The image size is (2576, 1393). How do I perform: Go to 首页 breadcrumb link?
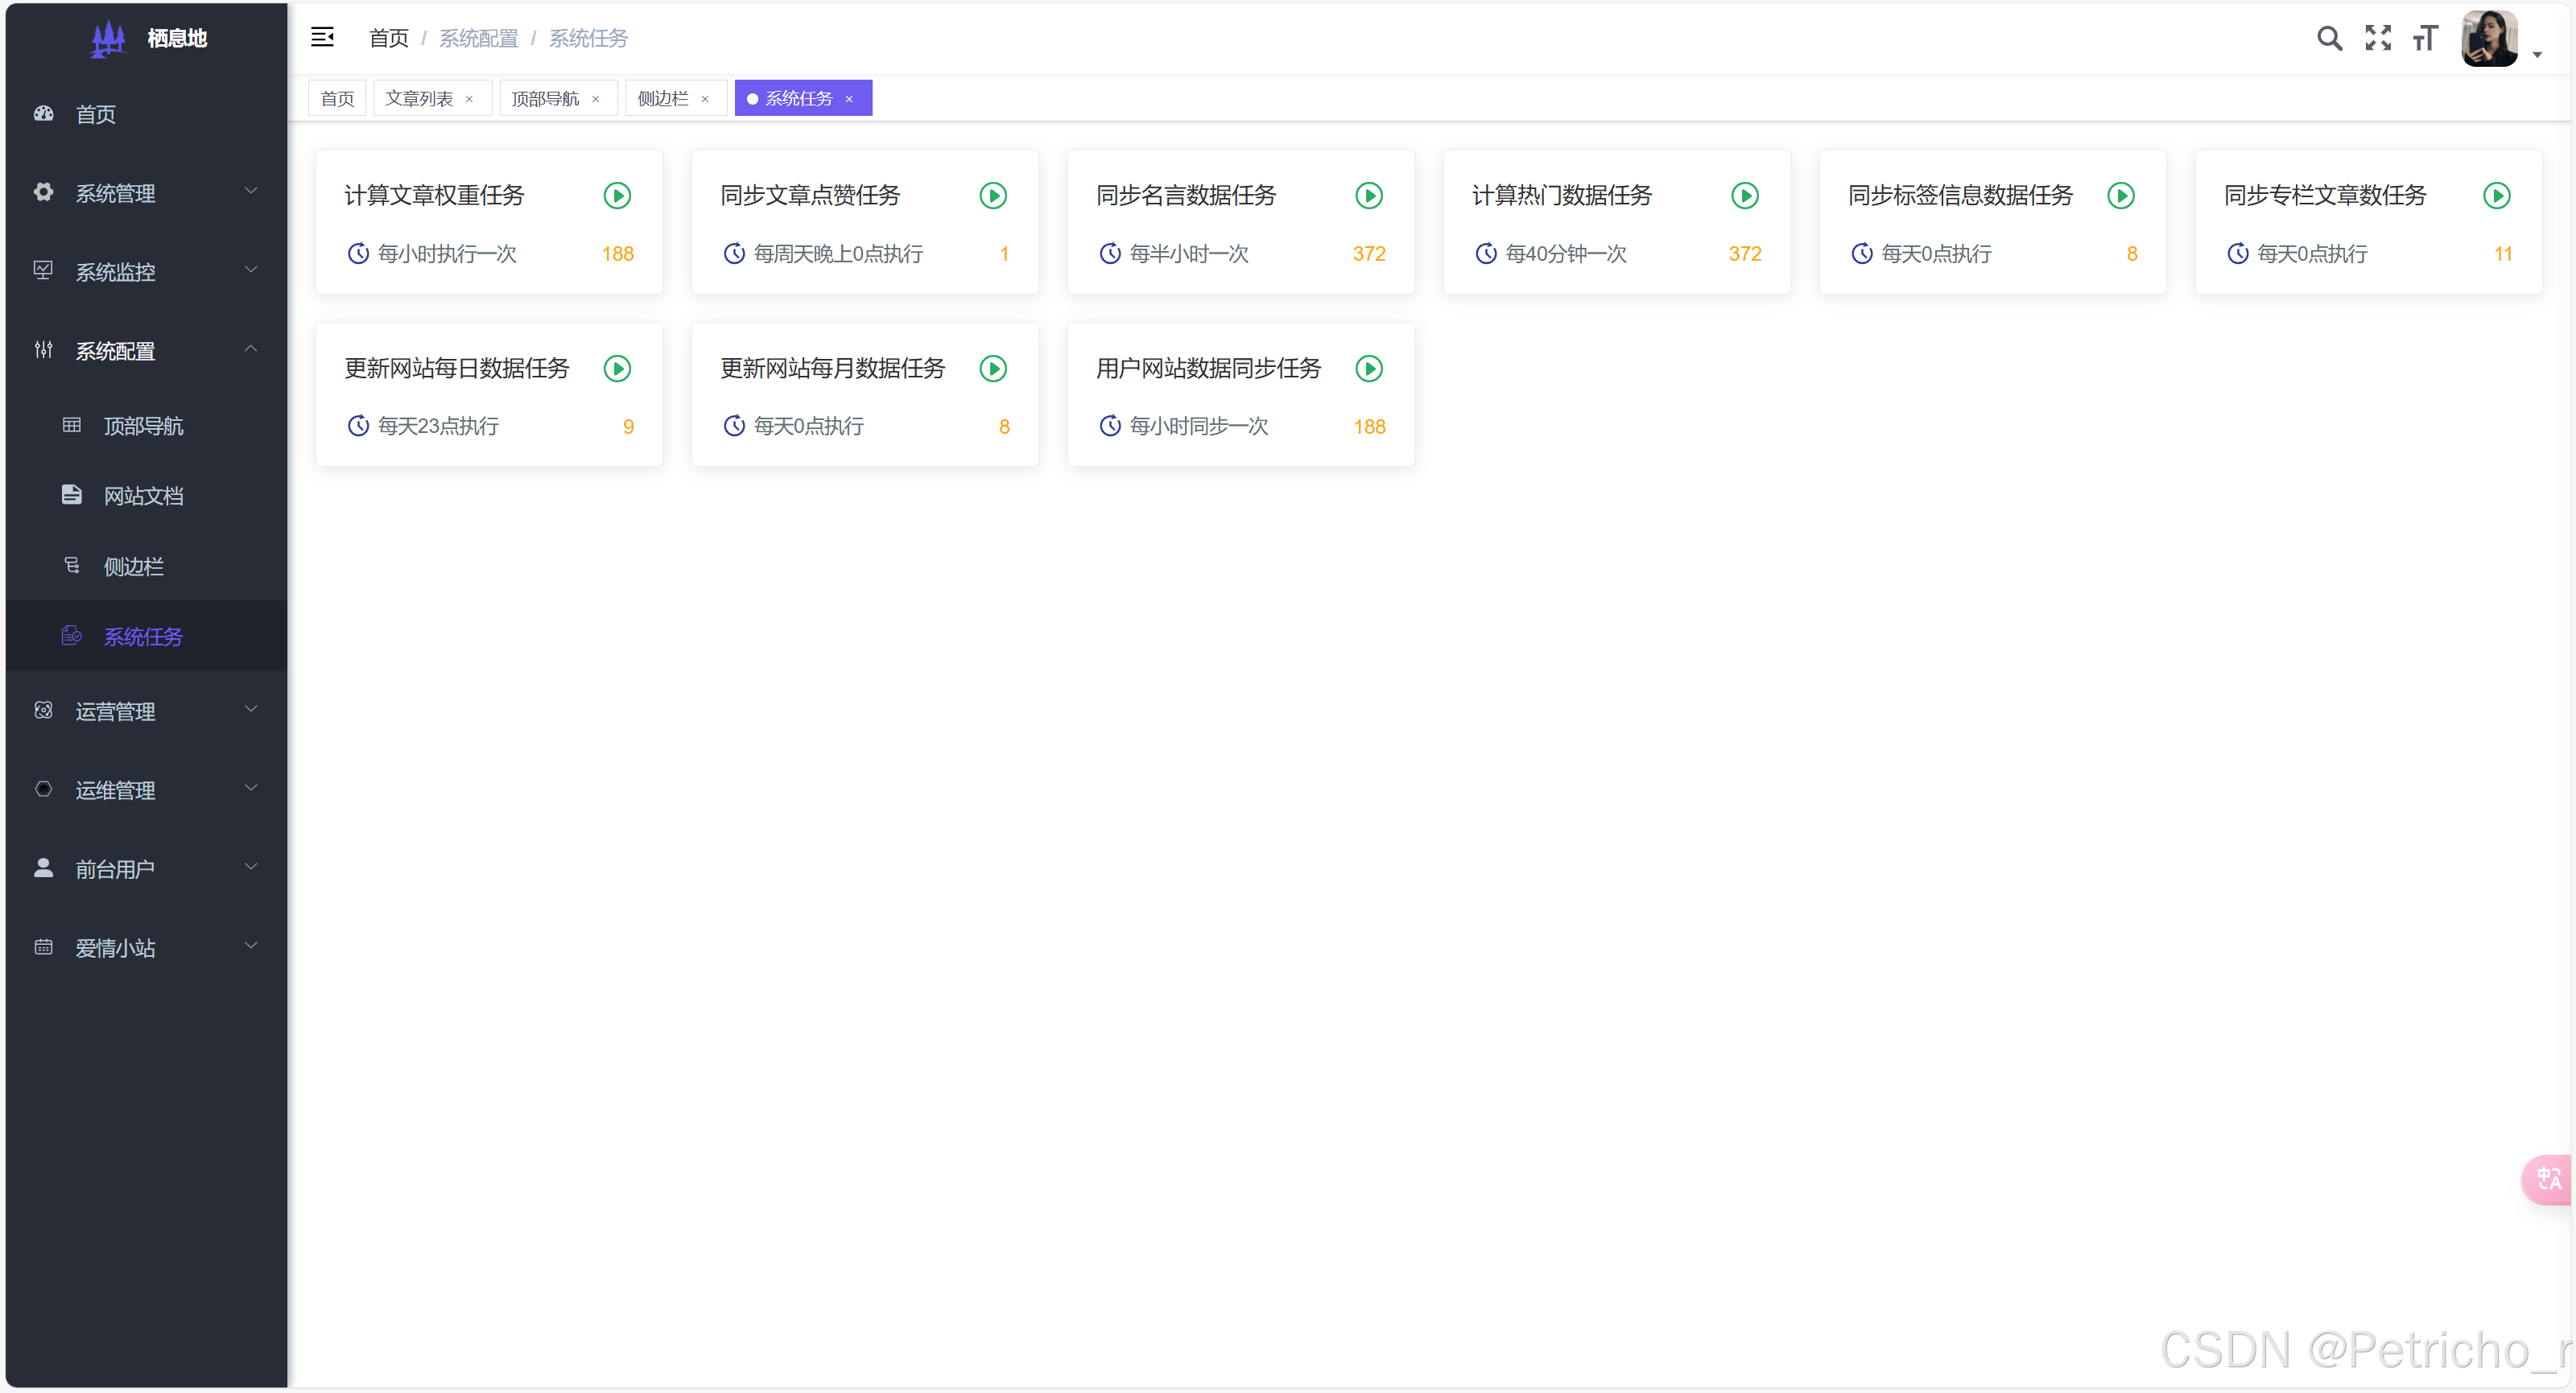(388, 38)
